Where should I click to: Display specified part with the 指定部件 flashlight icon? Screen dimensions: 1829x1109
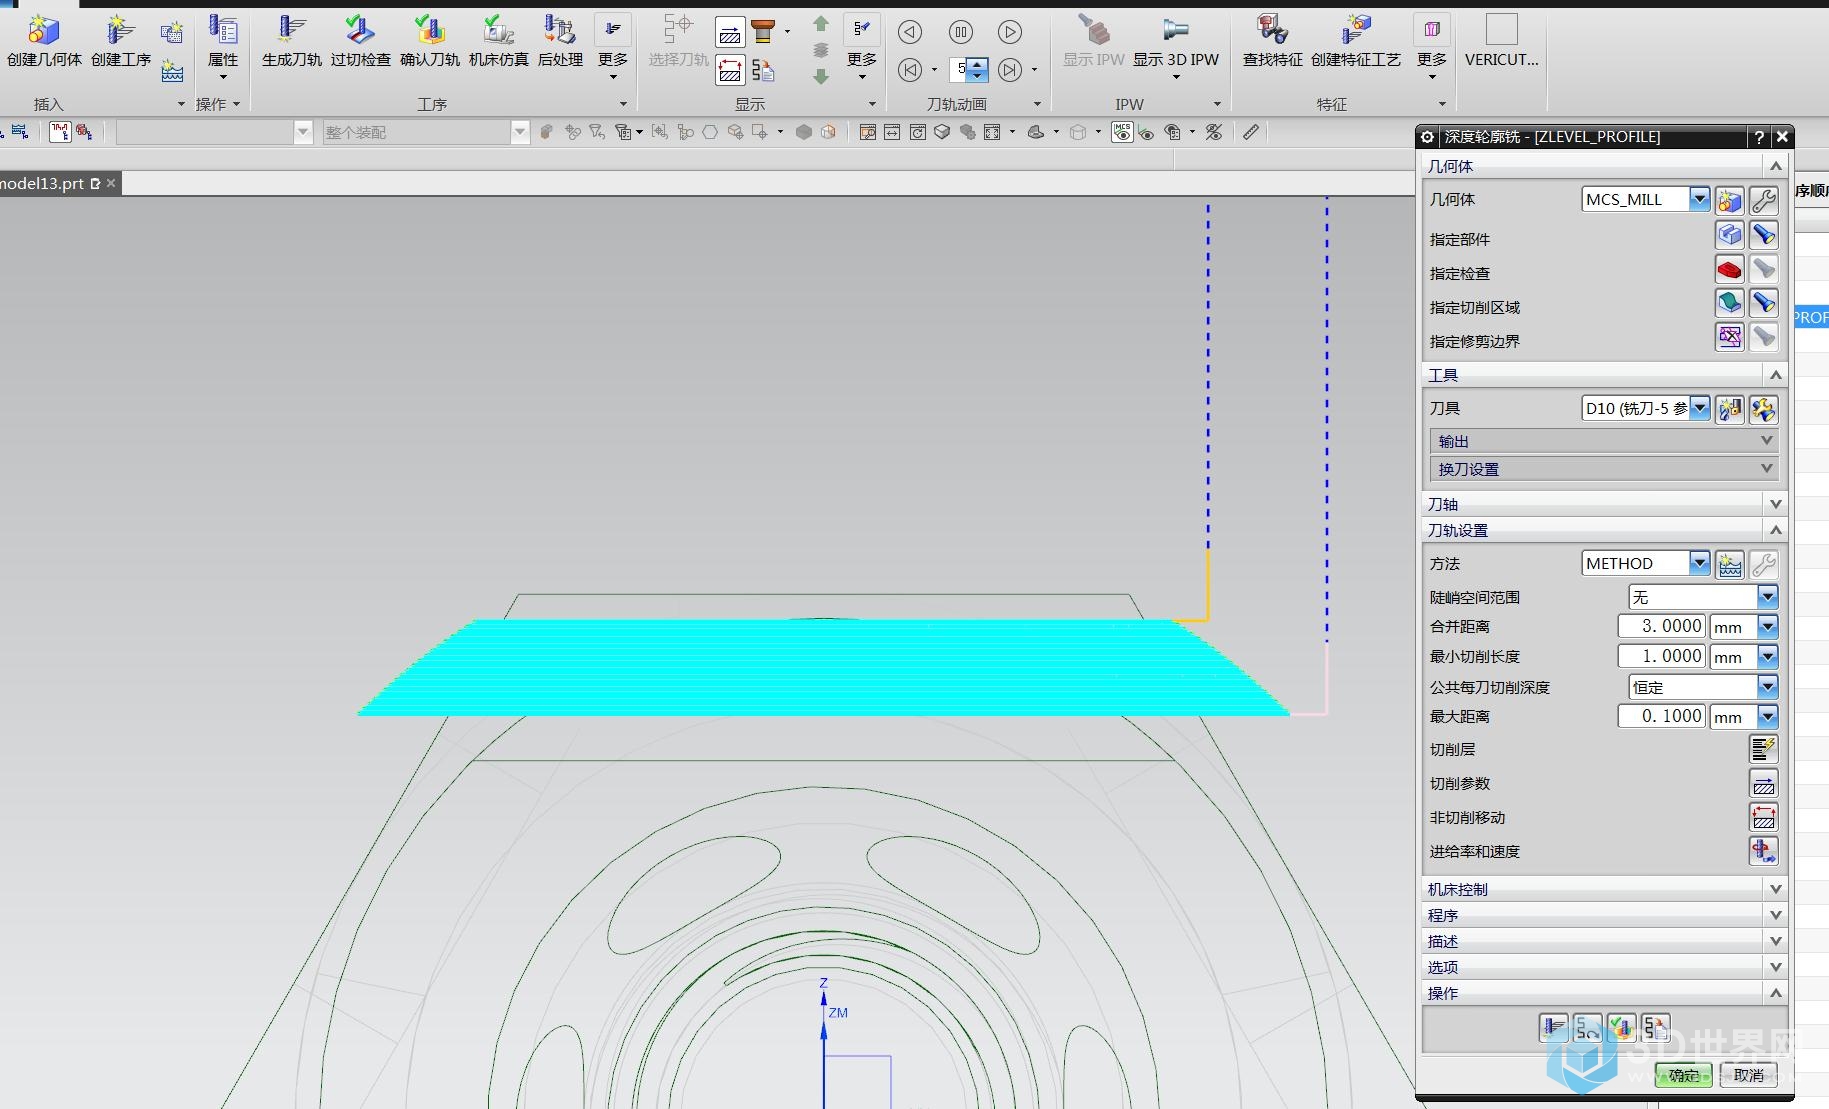pyautogui.click(x=1763, y=235)
